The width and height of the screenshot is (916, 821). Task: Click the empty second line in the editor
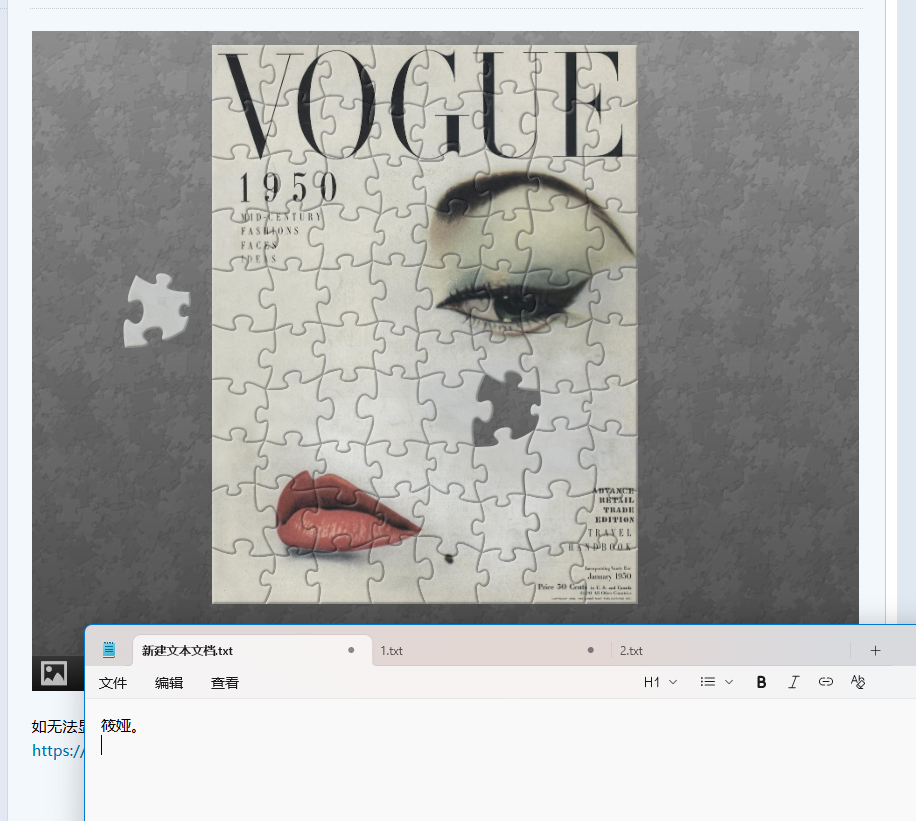point(502,746)
